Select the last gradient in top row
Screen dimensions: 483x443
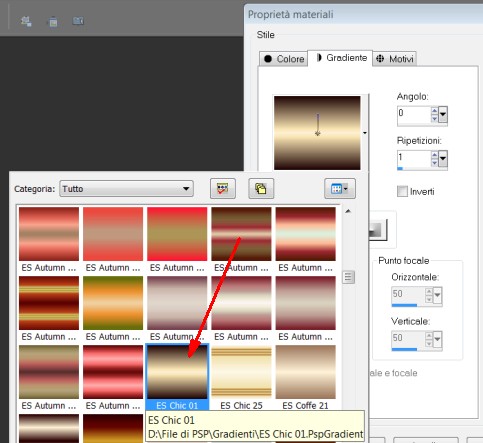click(305, 234)
